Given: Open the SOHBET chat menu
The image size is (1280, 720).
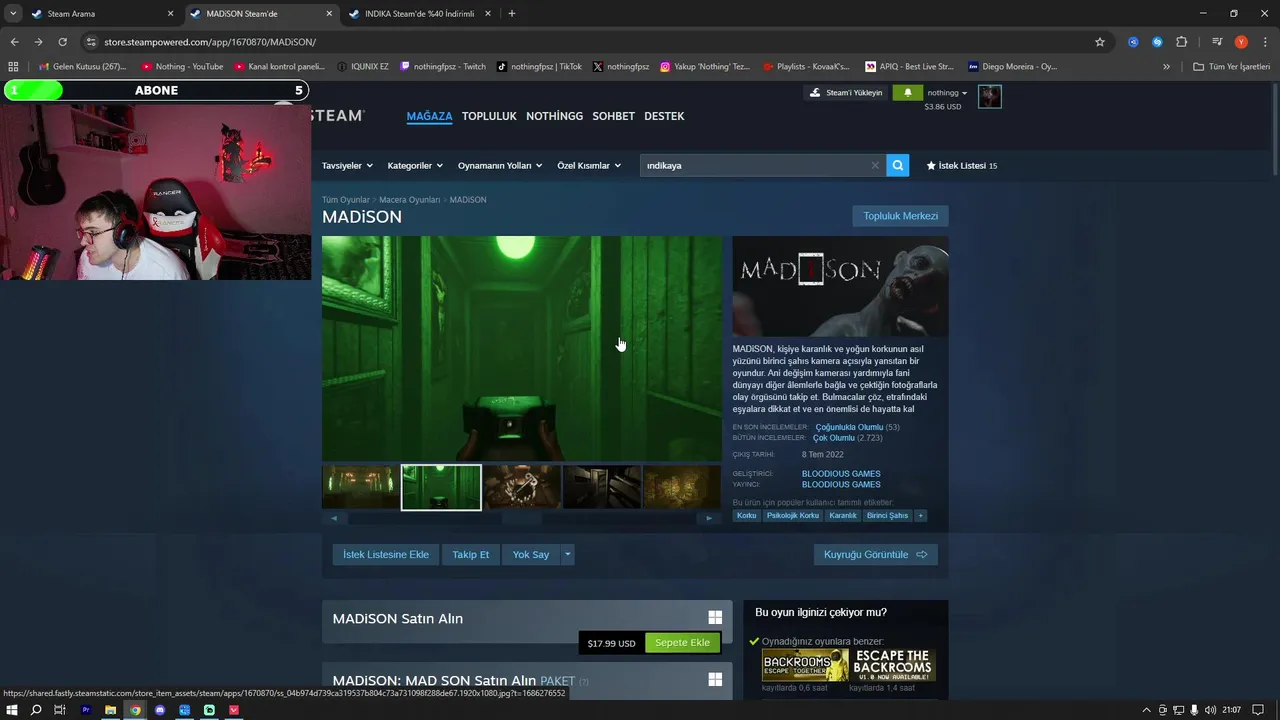Looking at the screenshot, I should pos(613,116).
